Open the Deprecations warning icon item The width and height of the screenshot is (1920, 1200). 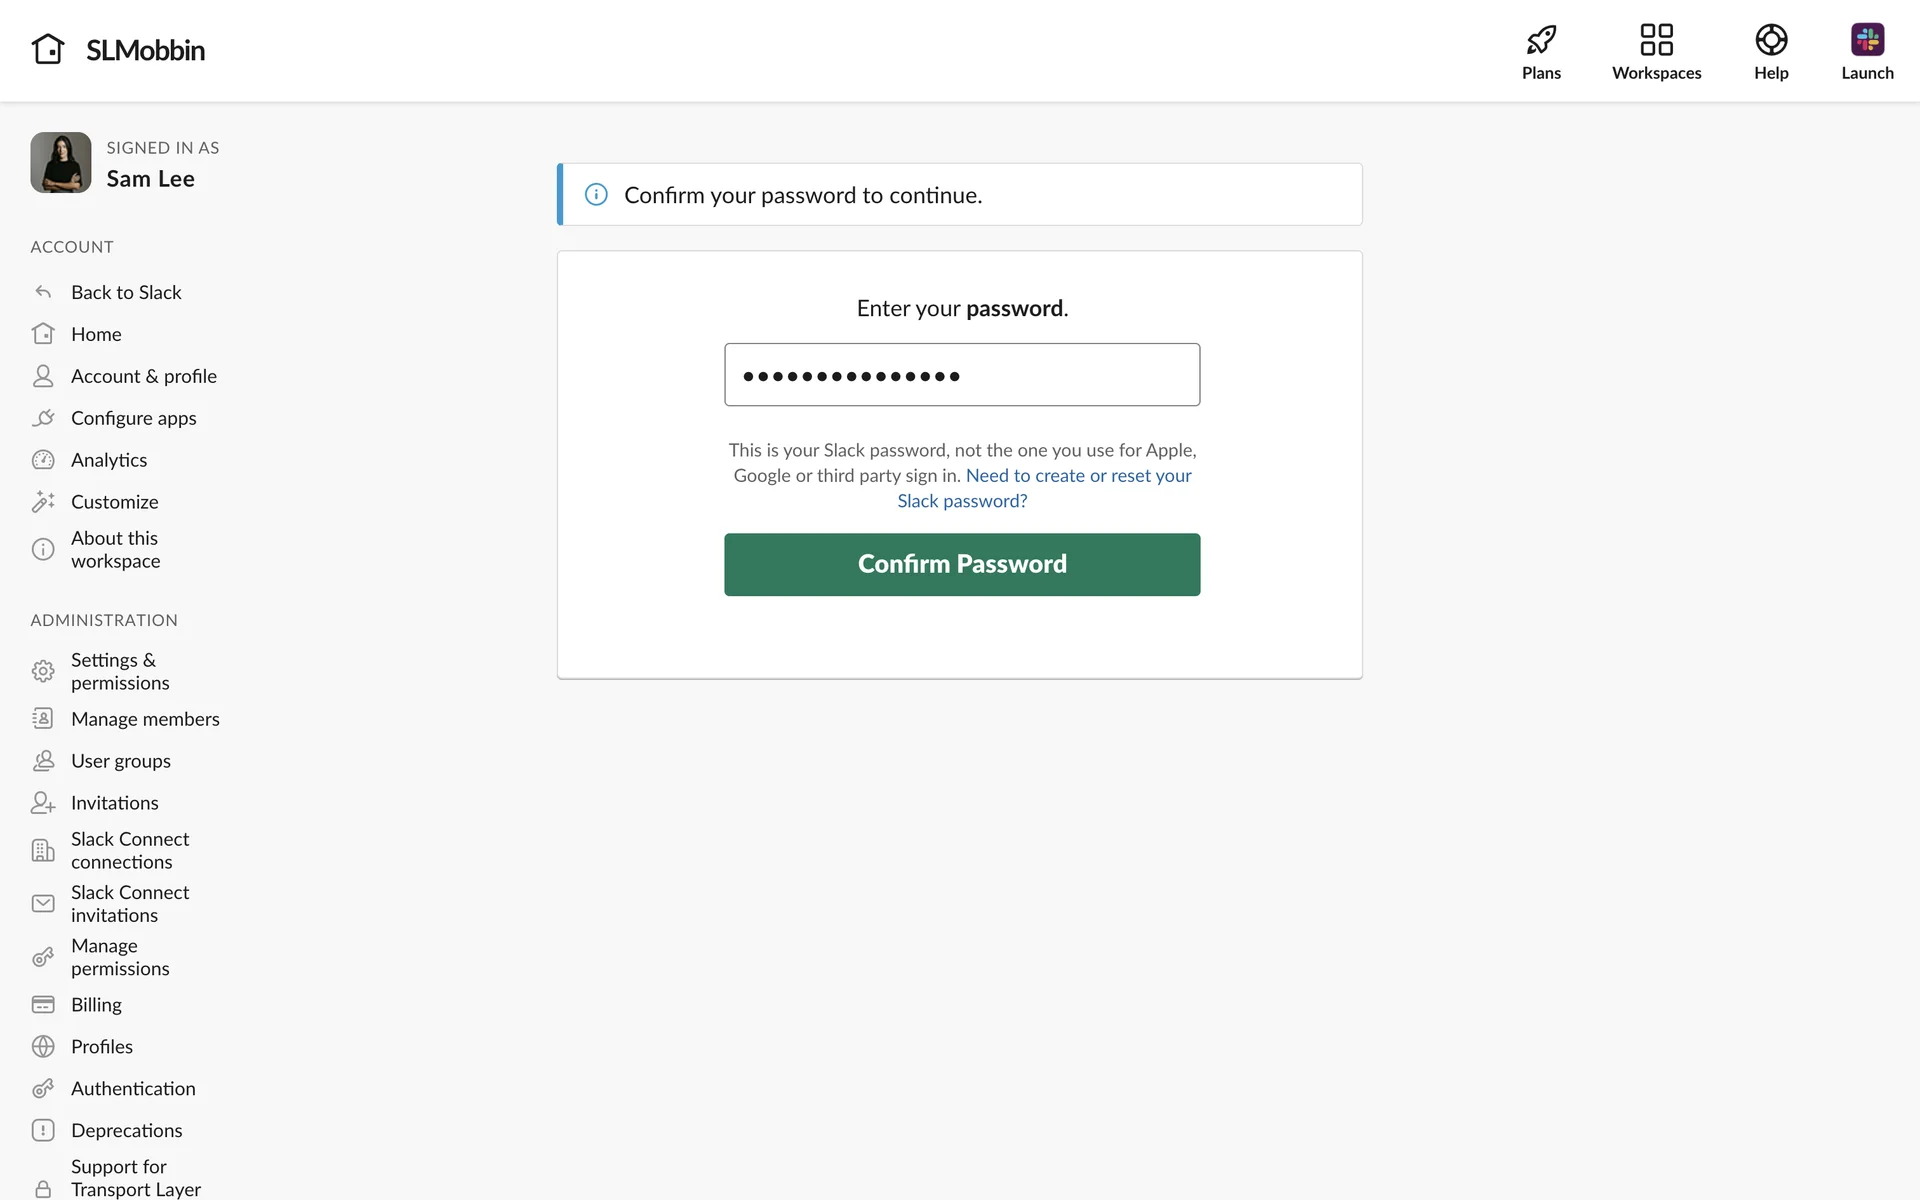point(43,1130)
